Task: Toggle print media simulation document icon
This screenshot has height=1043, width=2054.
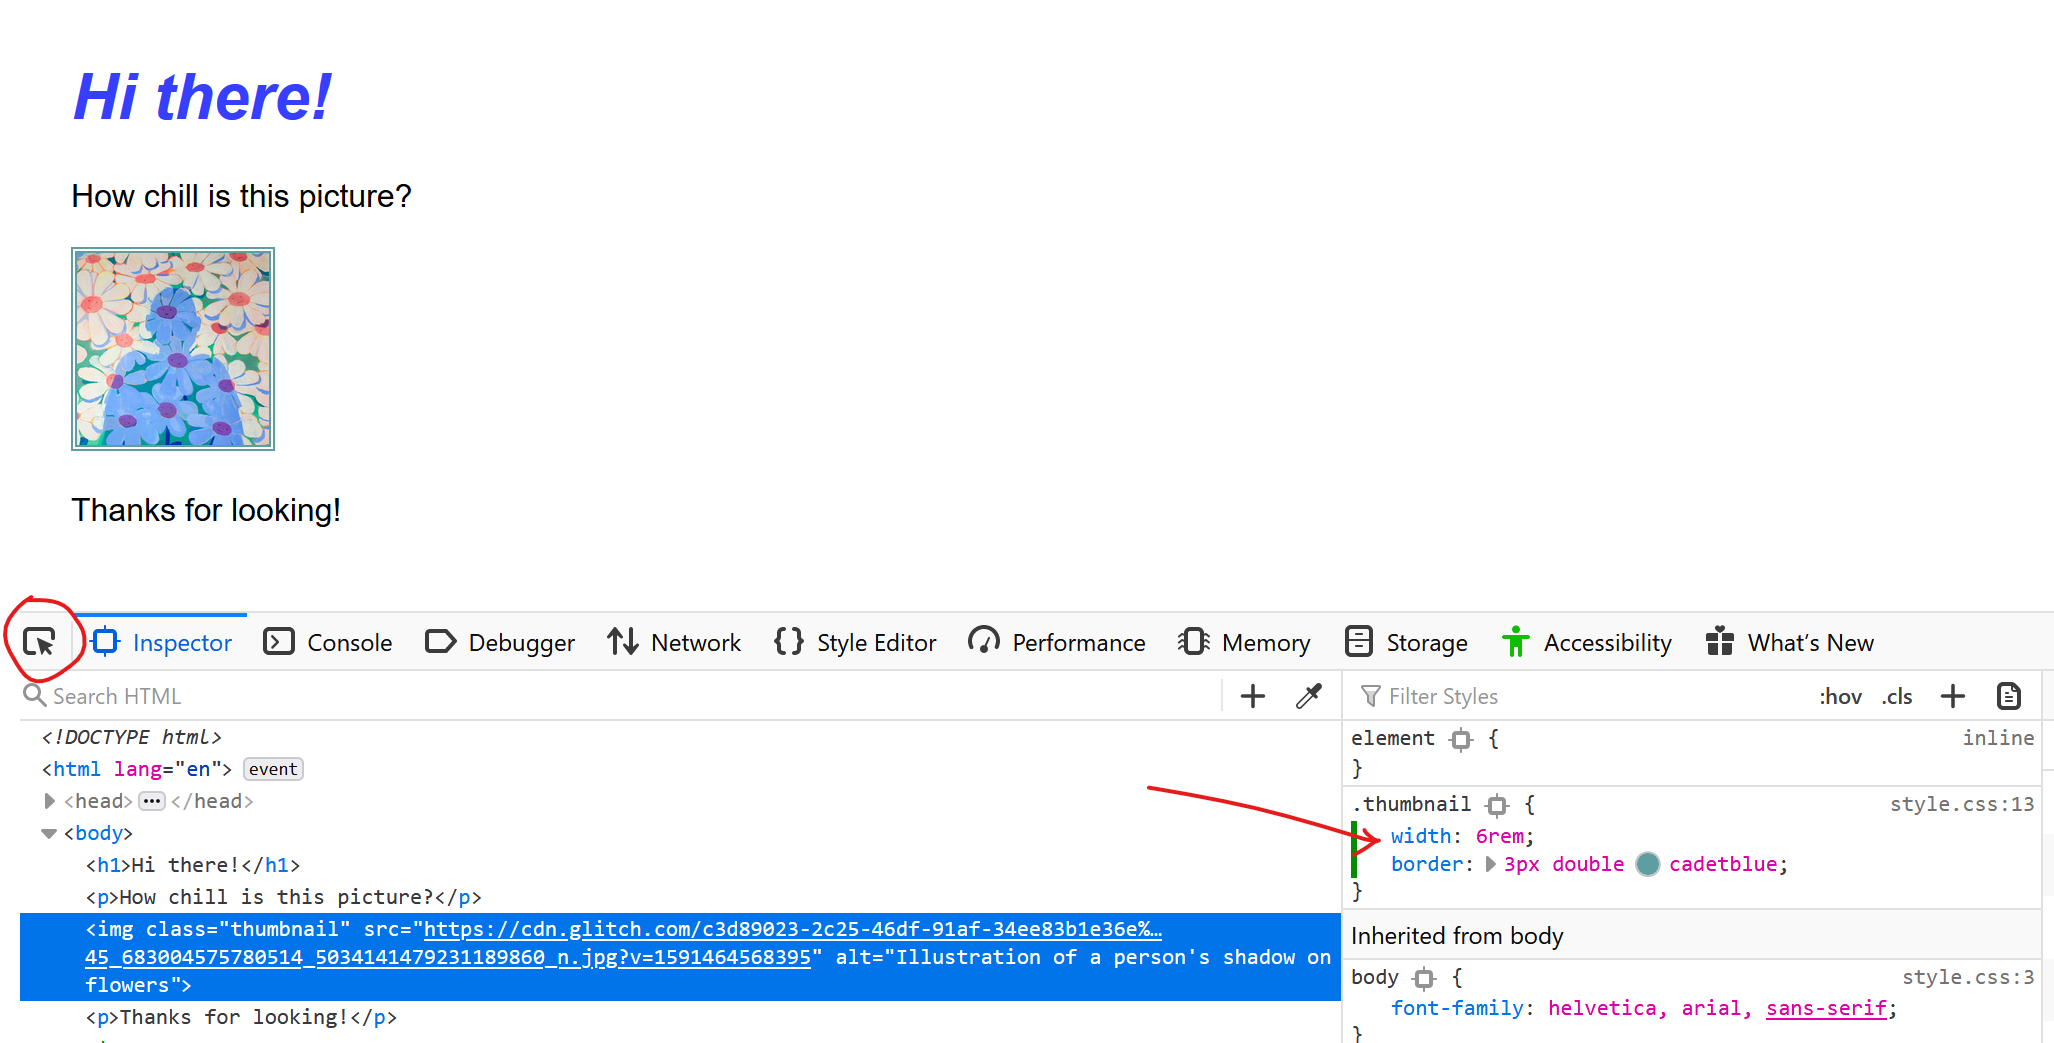Action: tap(2009, 695)
